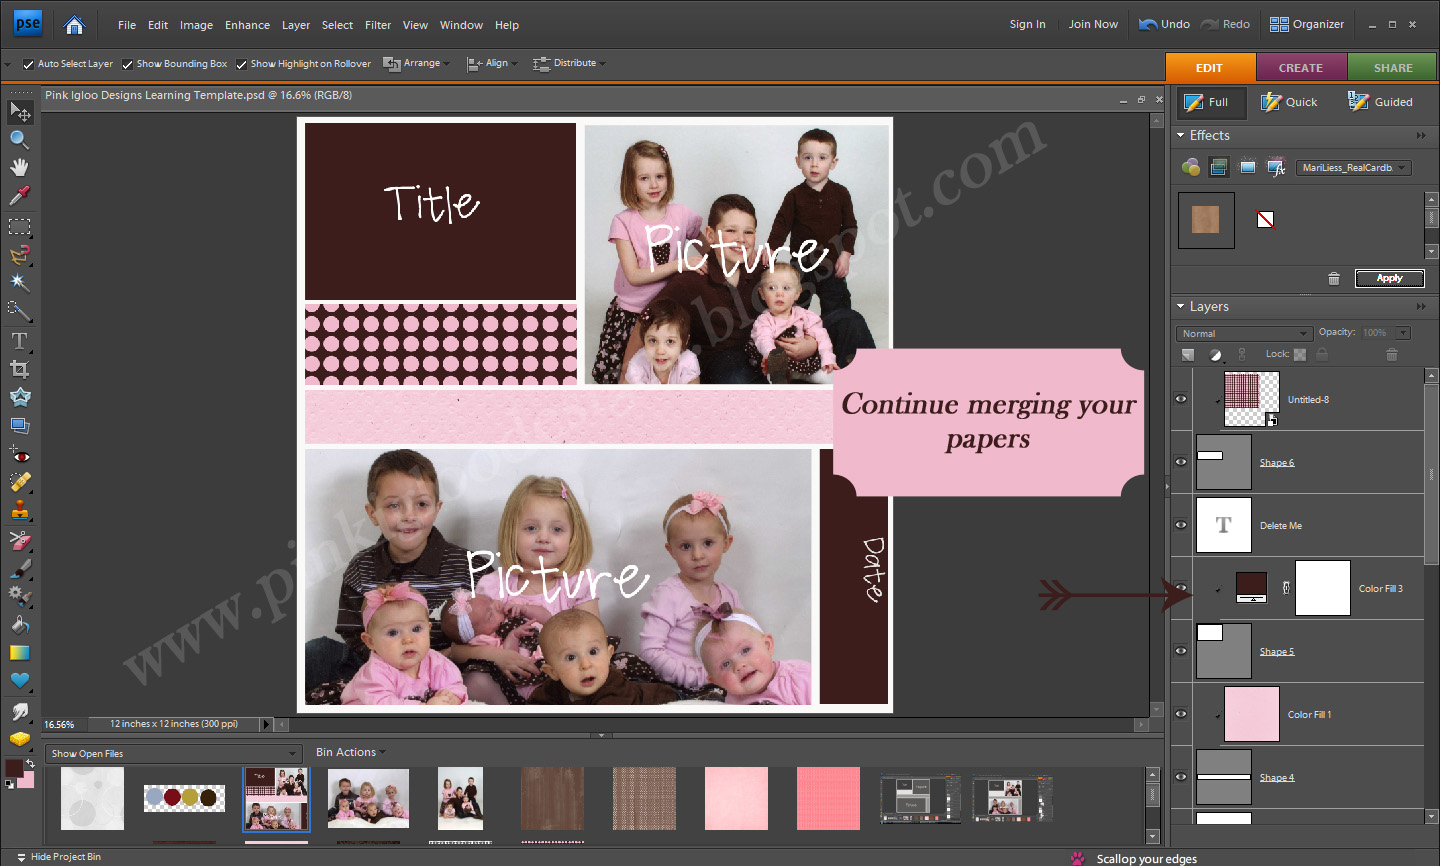The width and height of the screenshot is (1440, 866).
Task: Select the Cookie Cutter tool
Action: pyautogui.click(x=20, y=397)
